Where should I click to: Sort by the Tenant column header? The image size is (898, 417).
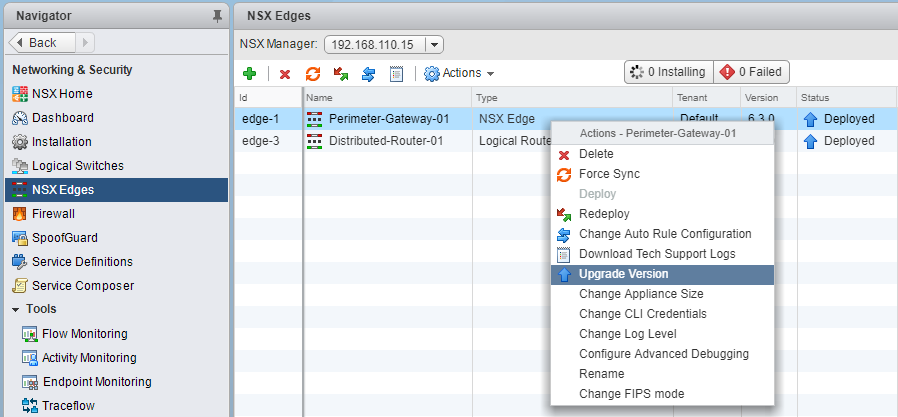coord(706,98)
